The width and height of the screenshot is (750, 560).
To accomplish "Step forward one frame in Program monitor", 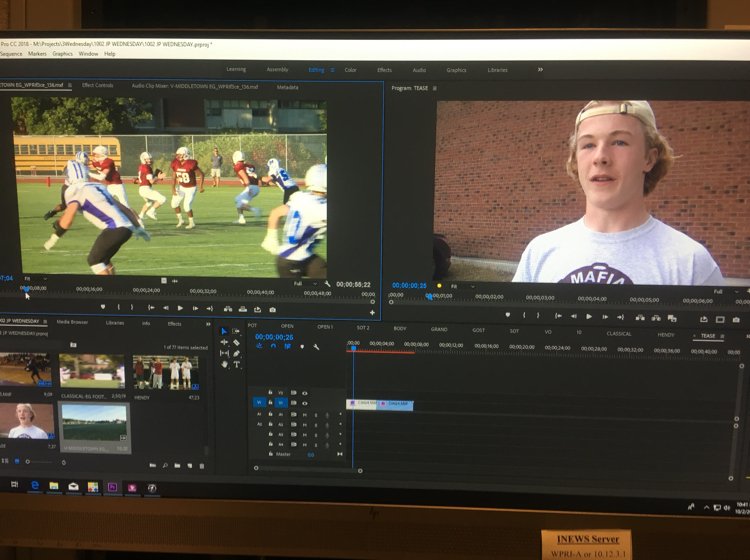I will click(605, 317).
